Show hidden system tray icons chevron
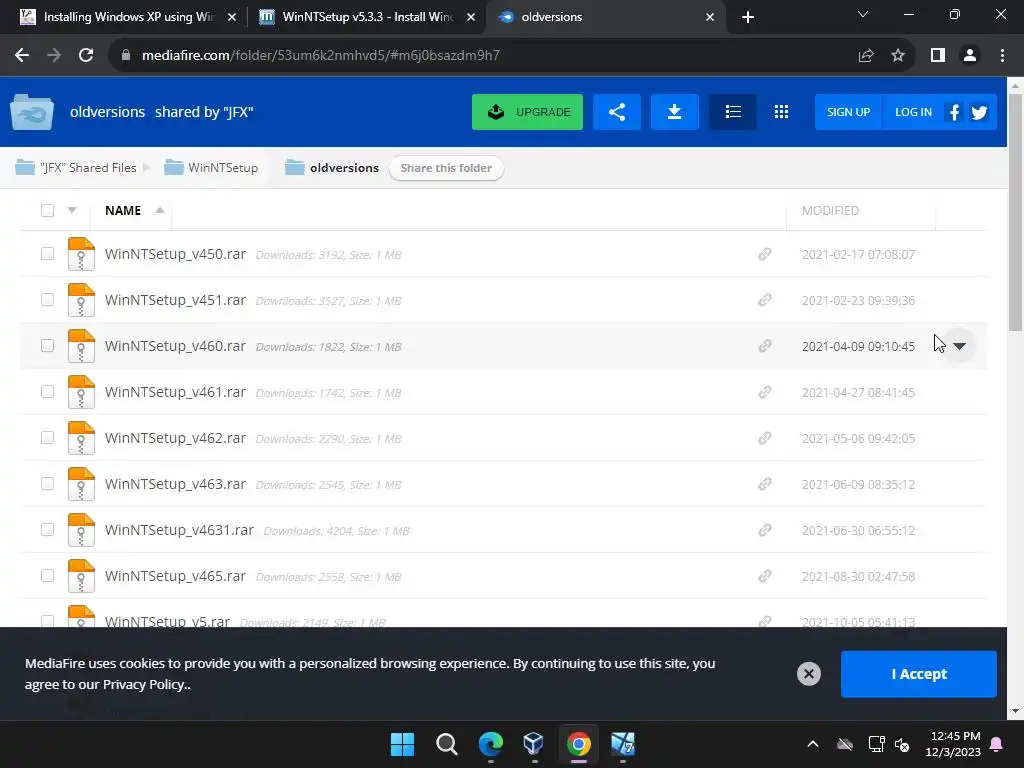Viewport: 1024px width, 768px height. click(x=812, y=744)
